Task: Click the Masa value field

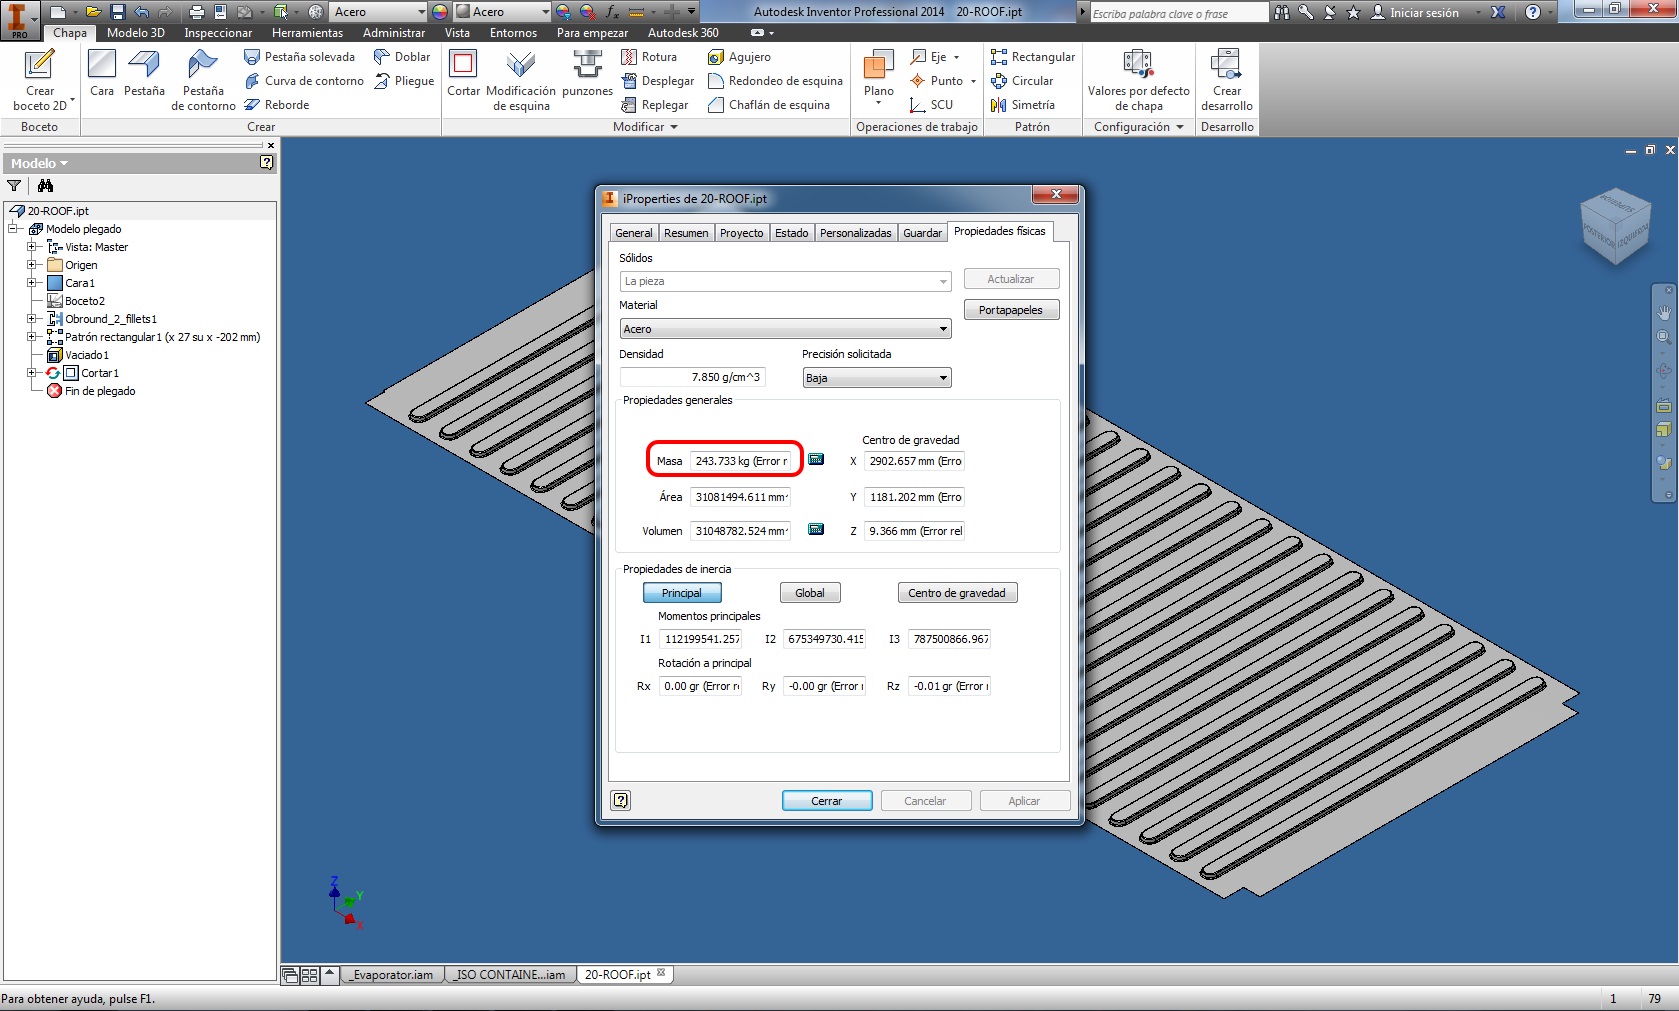Action: point(741,461)
